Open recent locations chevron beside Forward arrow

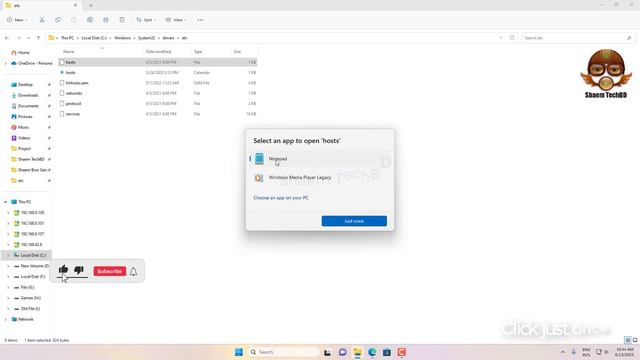click(x=29, y=38)
